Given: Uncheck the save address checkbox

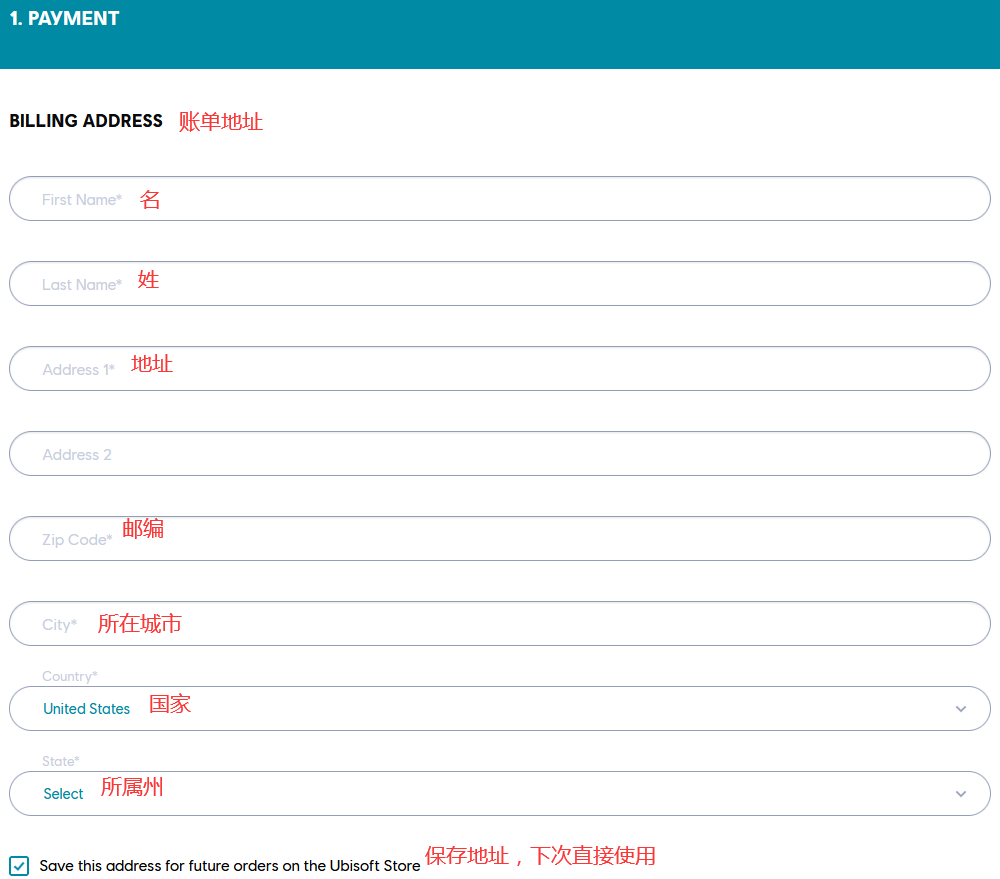Looking at the screenshot, I should (19, 866).
